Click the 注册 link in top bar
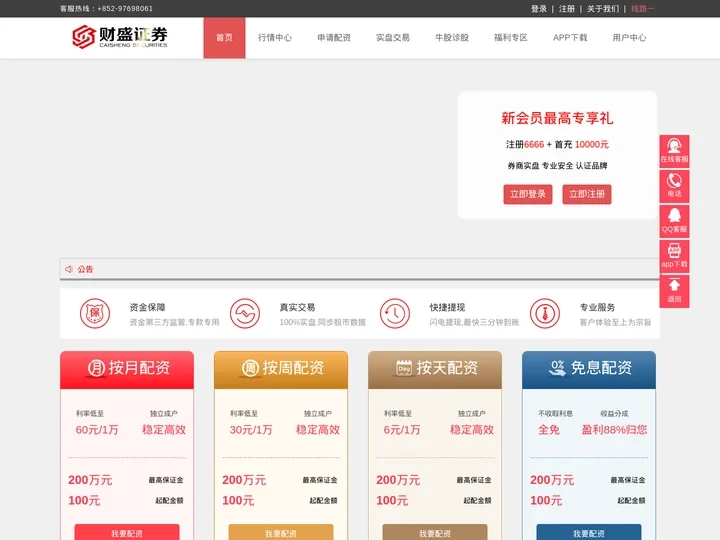Image resolution: width=720 pixels, height=540 pixels. tap(567, 9)
